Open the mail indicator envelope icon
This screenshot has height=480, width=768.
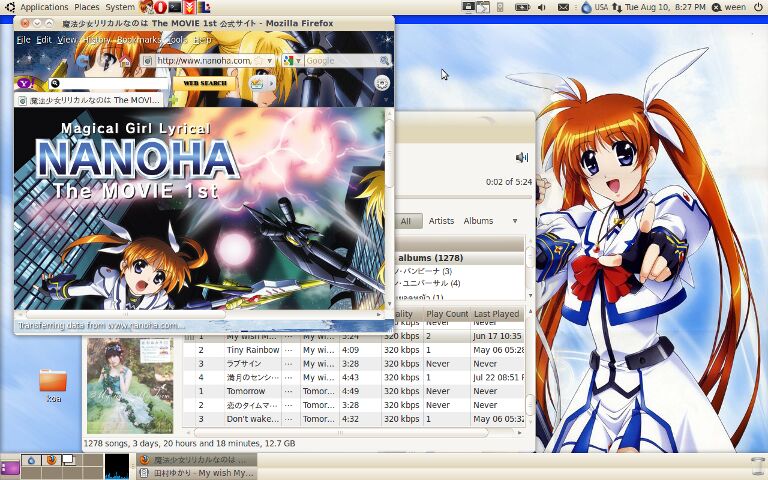tap(563, 7)
